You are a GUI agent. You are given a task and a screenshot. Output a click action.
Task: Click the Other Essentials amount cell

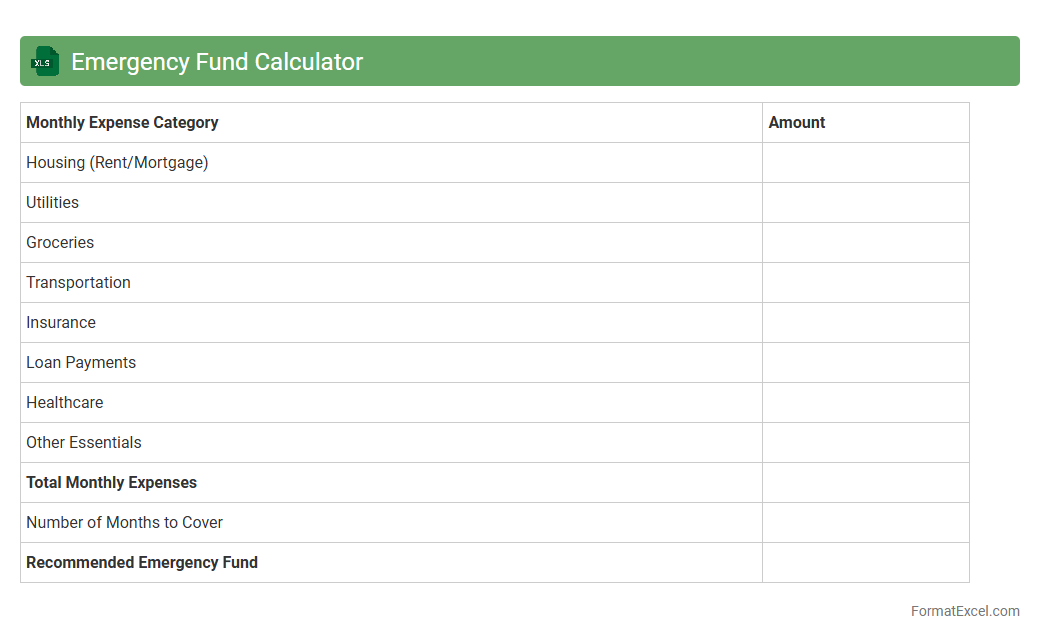865,443
